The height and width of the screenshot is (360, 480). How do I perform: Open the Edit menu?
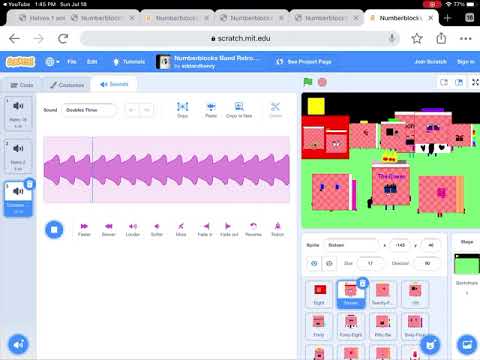92,62
